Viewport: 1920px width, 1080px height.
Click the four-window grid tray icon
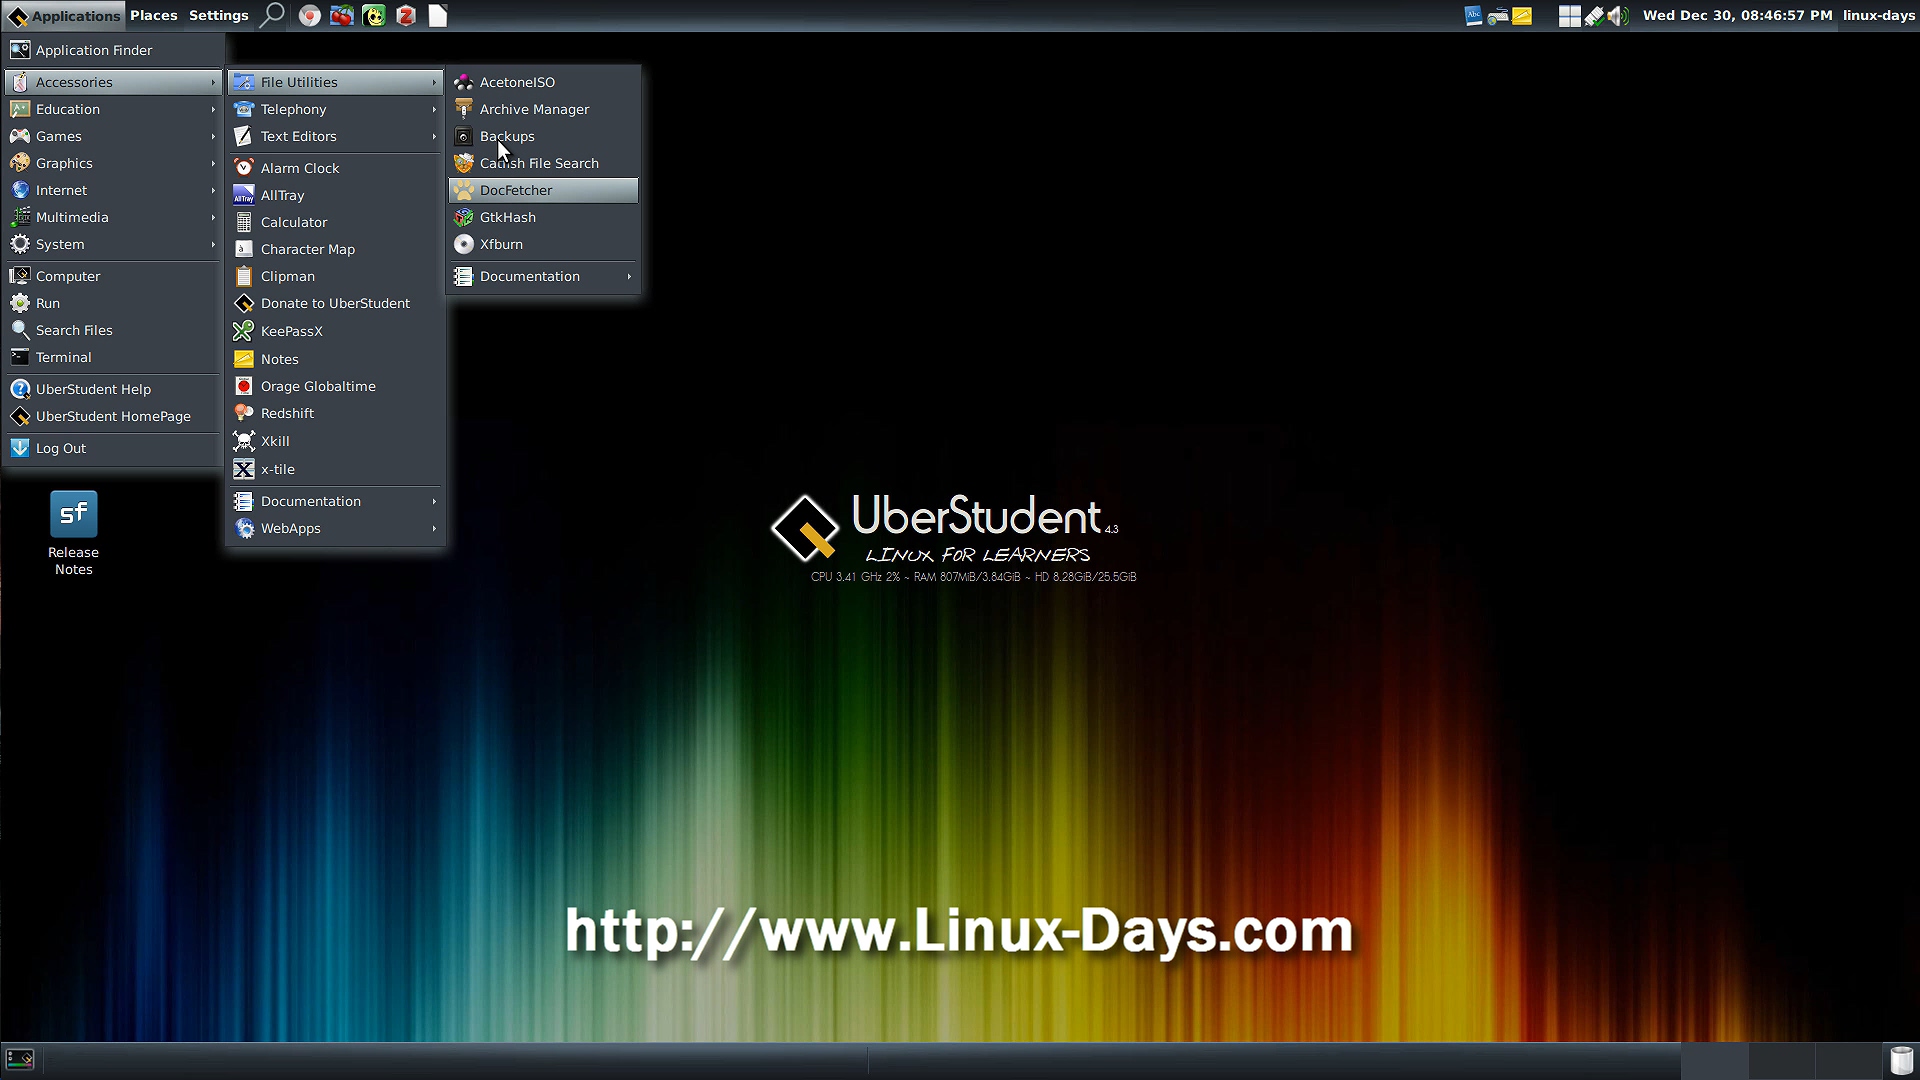[1569, 15]
